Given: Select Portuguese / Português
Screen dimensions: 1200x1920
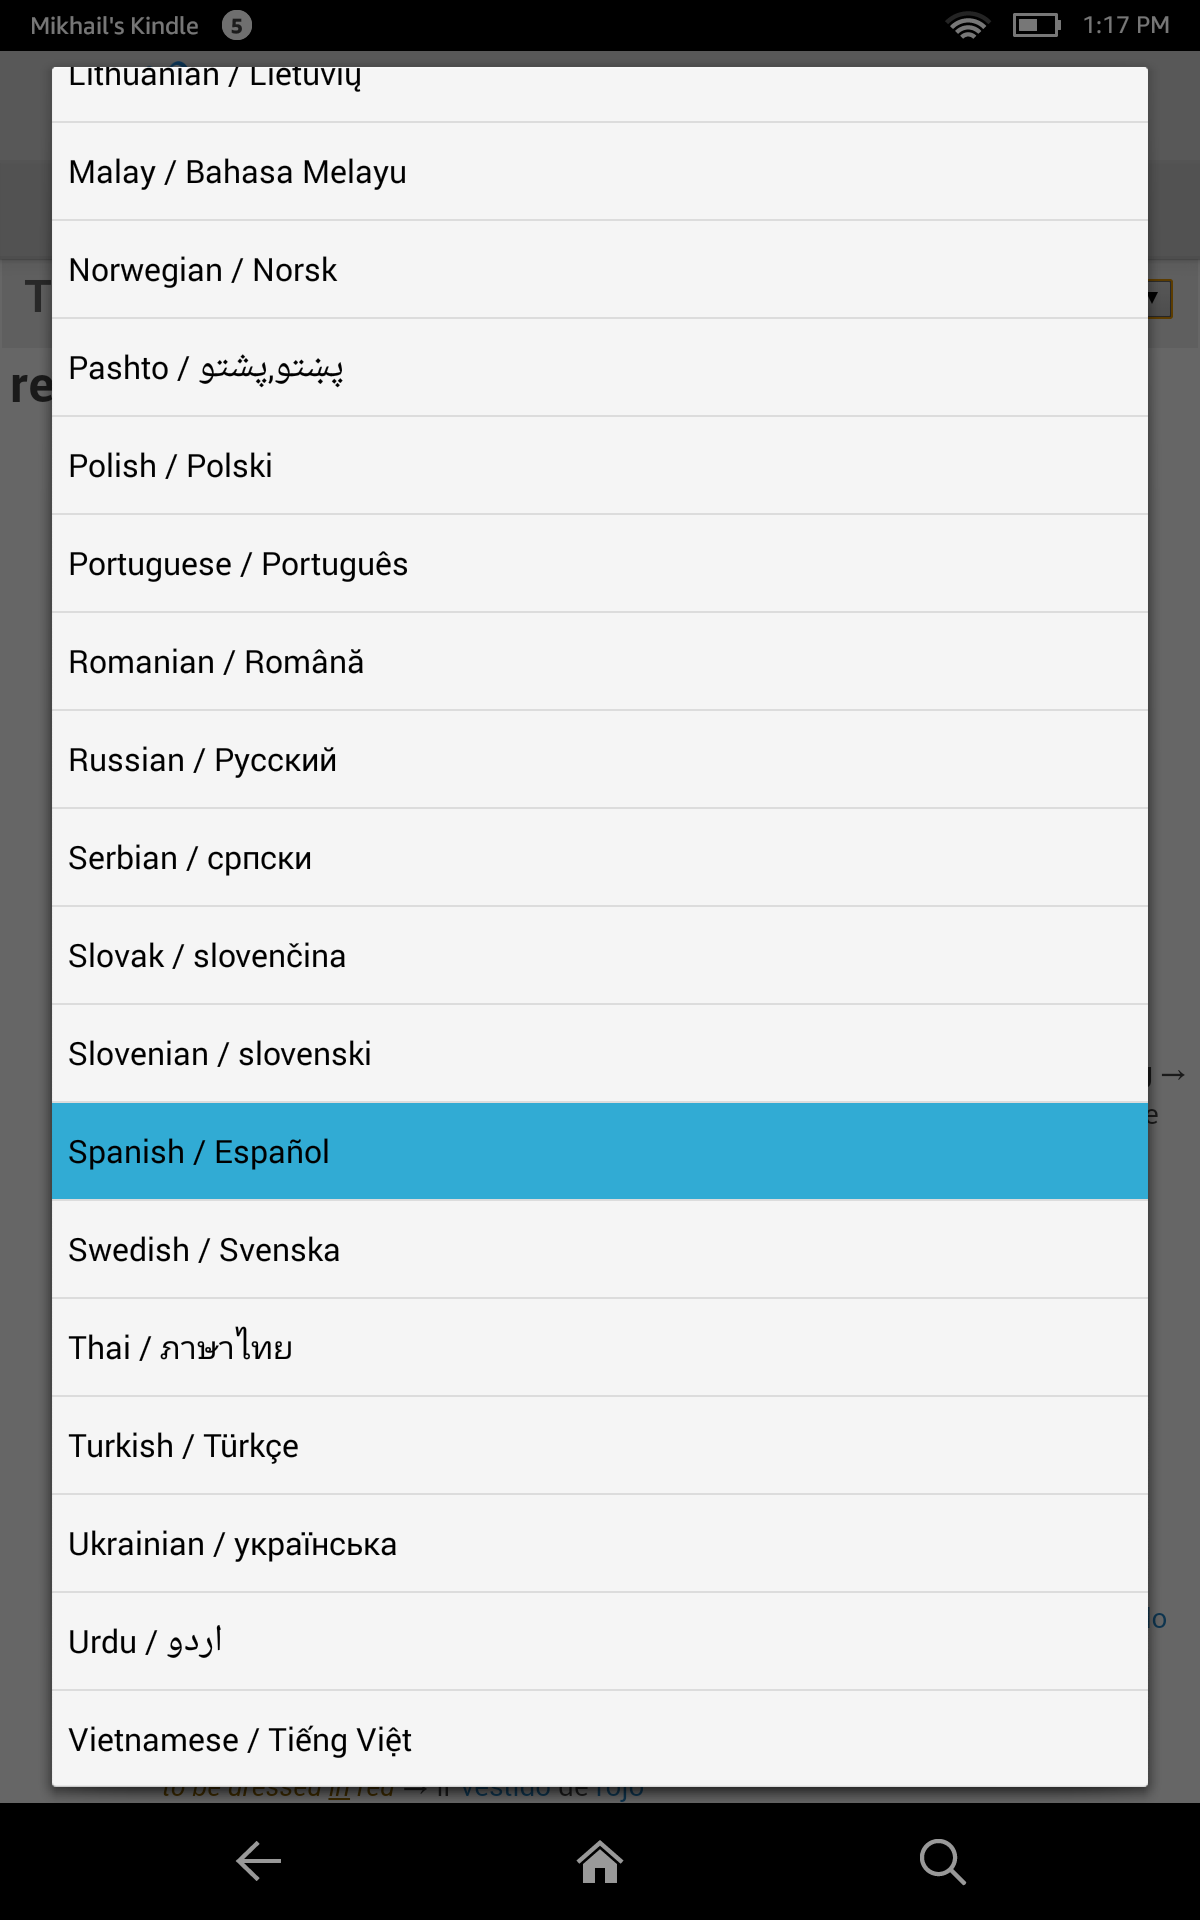Looking at the screenshot, I should pyautogui.click(x=600, y=563).
